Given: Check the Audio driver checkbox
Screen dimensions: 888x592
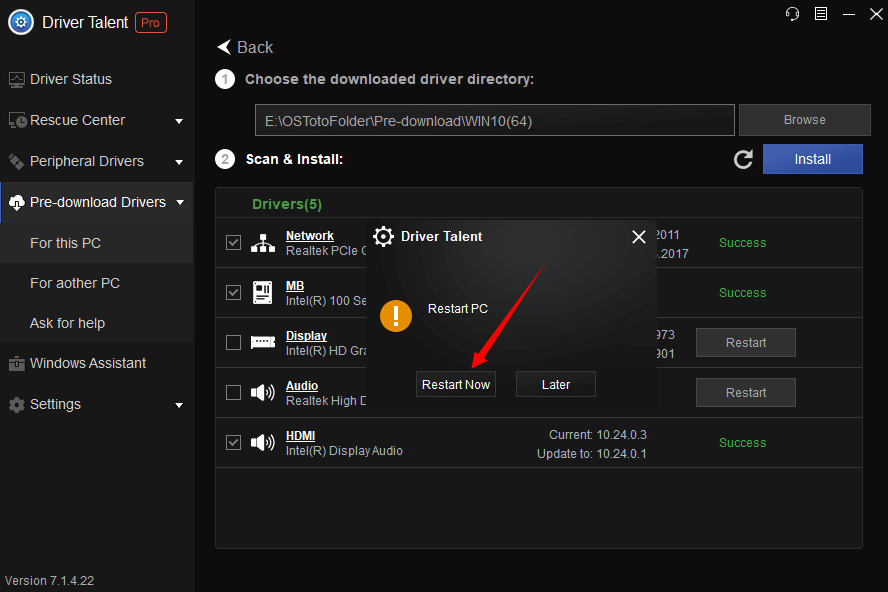Looking at the screenshot, I should tap(233, 392).
